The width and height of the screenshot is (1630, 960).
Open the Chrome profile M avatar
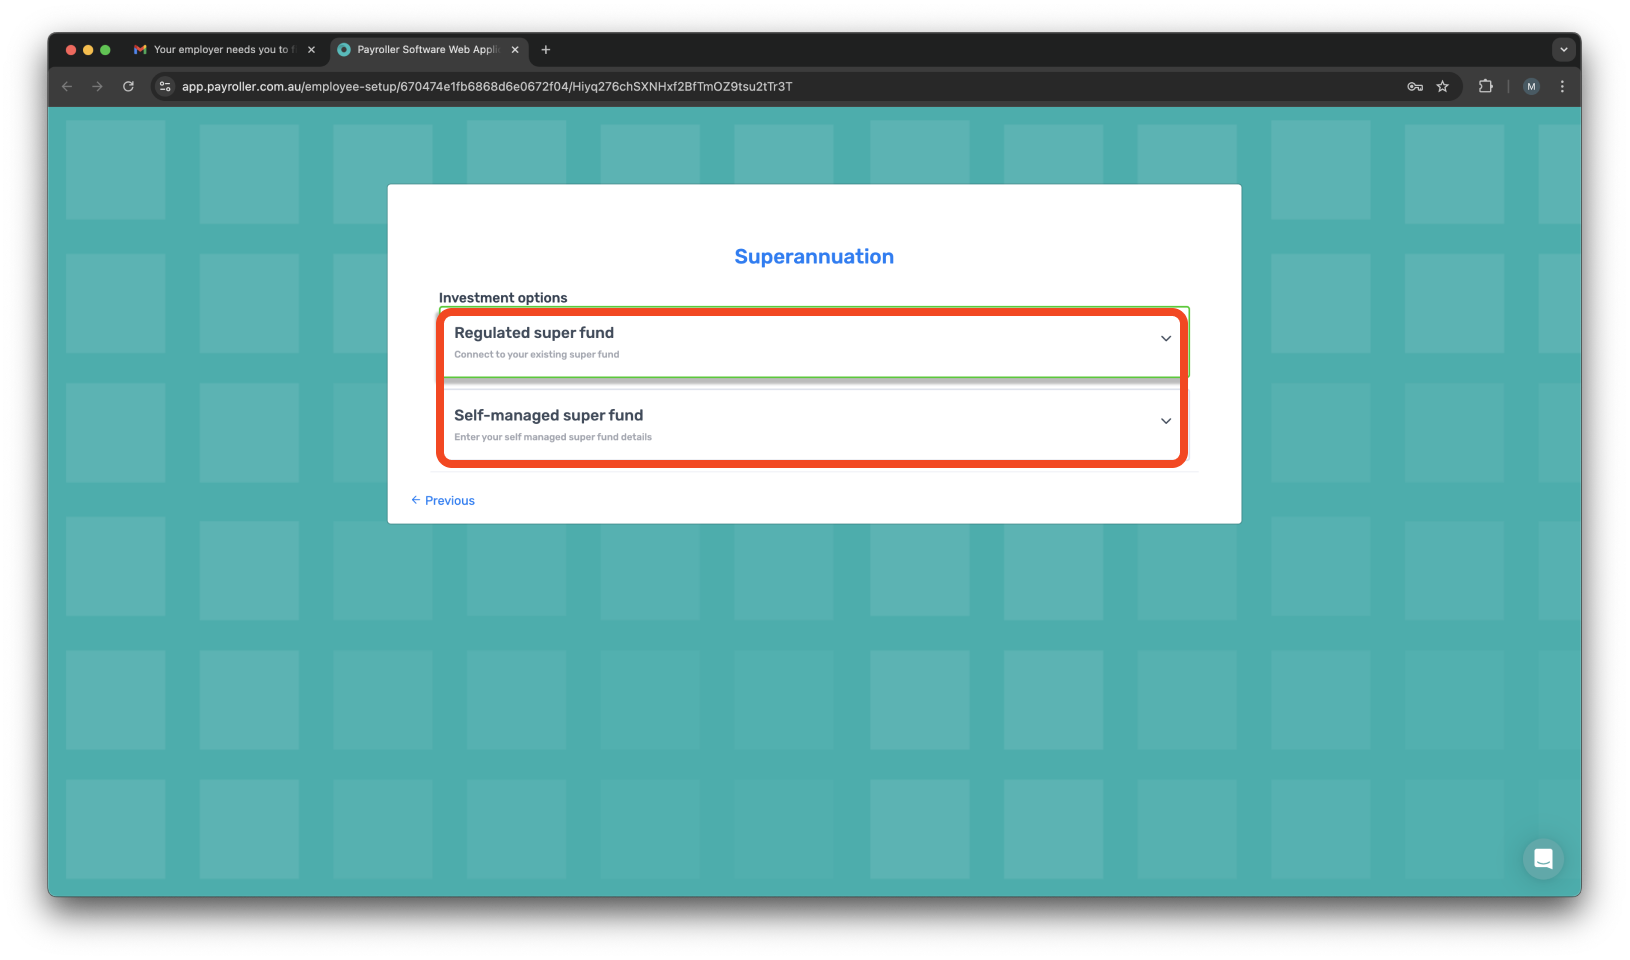click(x=1531, y=87)
